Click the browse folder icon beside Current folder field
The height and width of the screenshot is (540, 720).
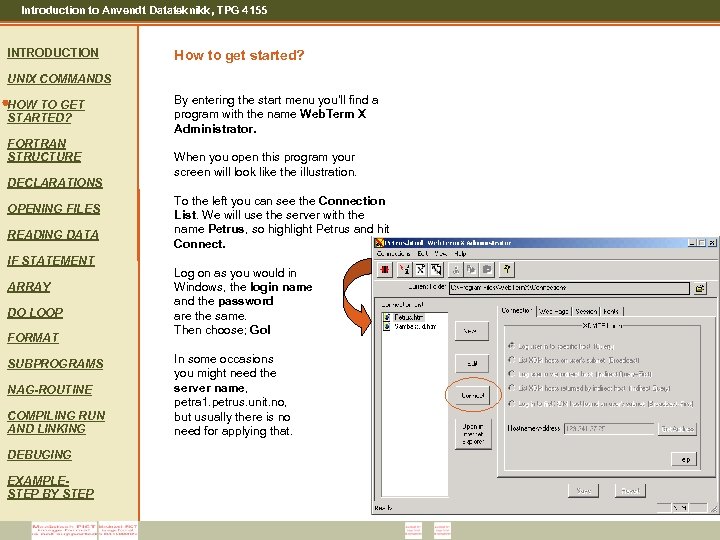[699, 288]
